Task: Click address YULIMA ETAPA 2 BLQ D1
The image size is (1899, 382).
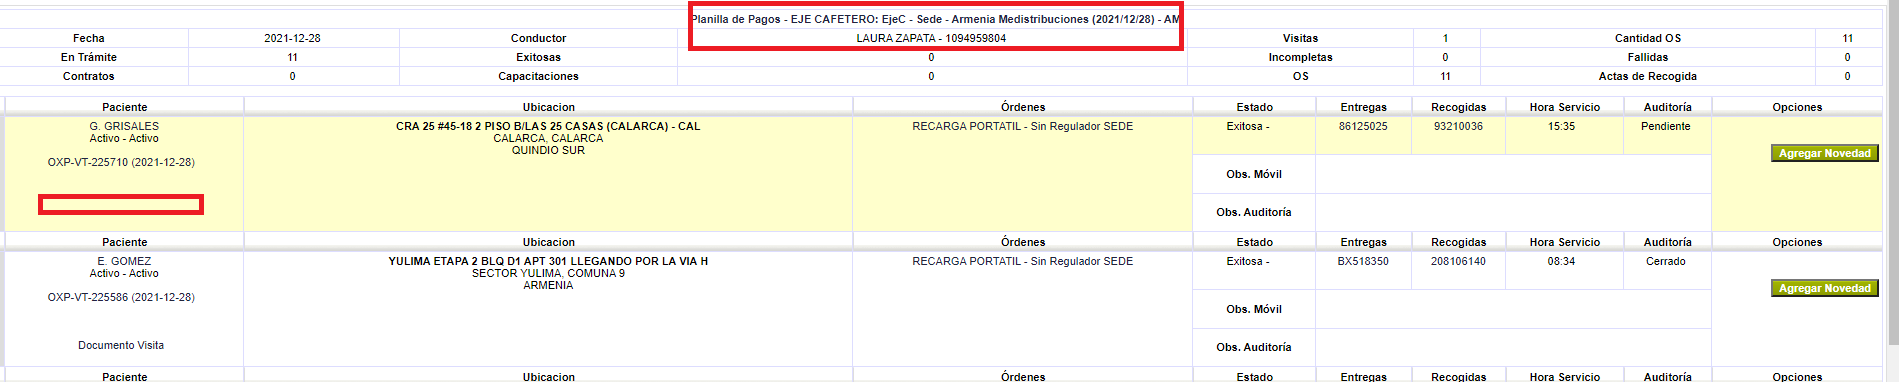Action: coord(548,261)
